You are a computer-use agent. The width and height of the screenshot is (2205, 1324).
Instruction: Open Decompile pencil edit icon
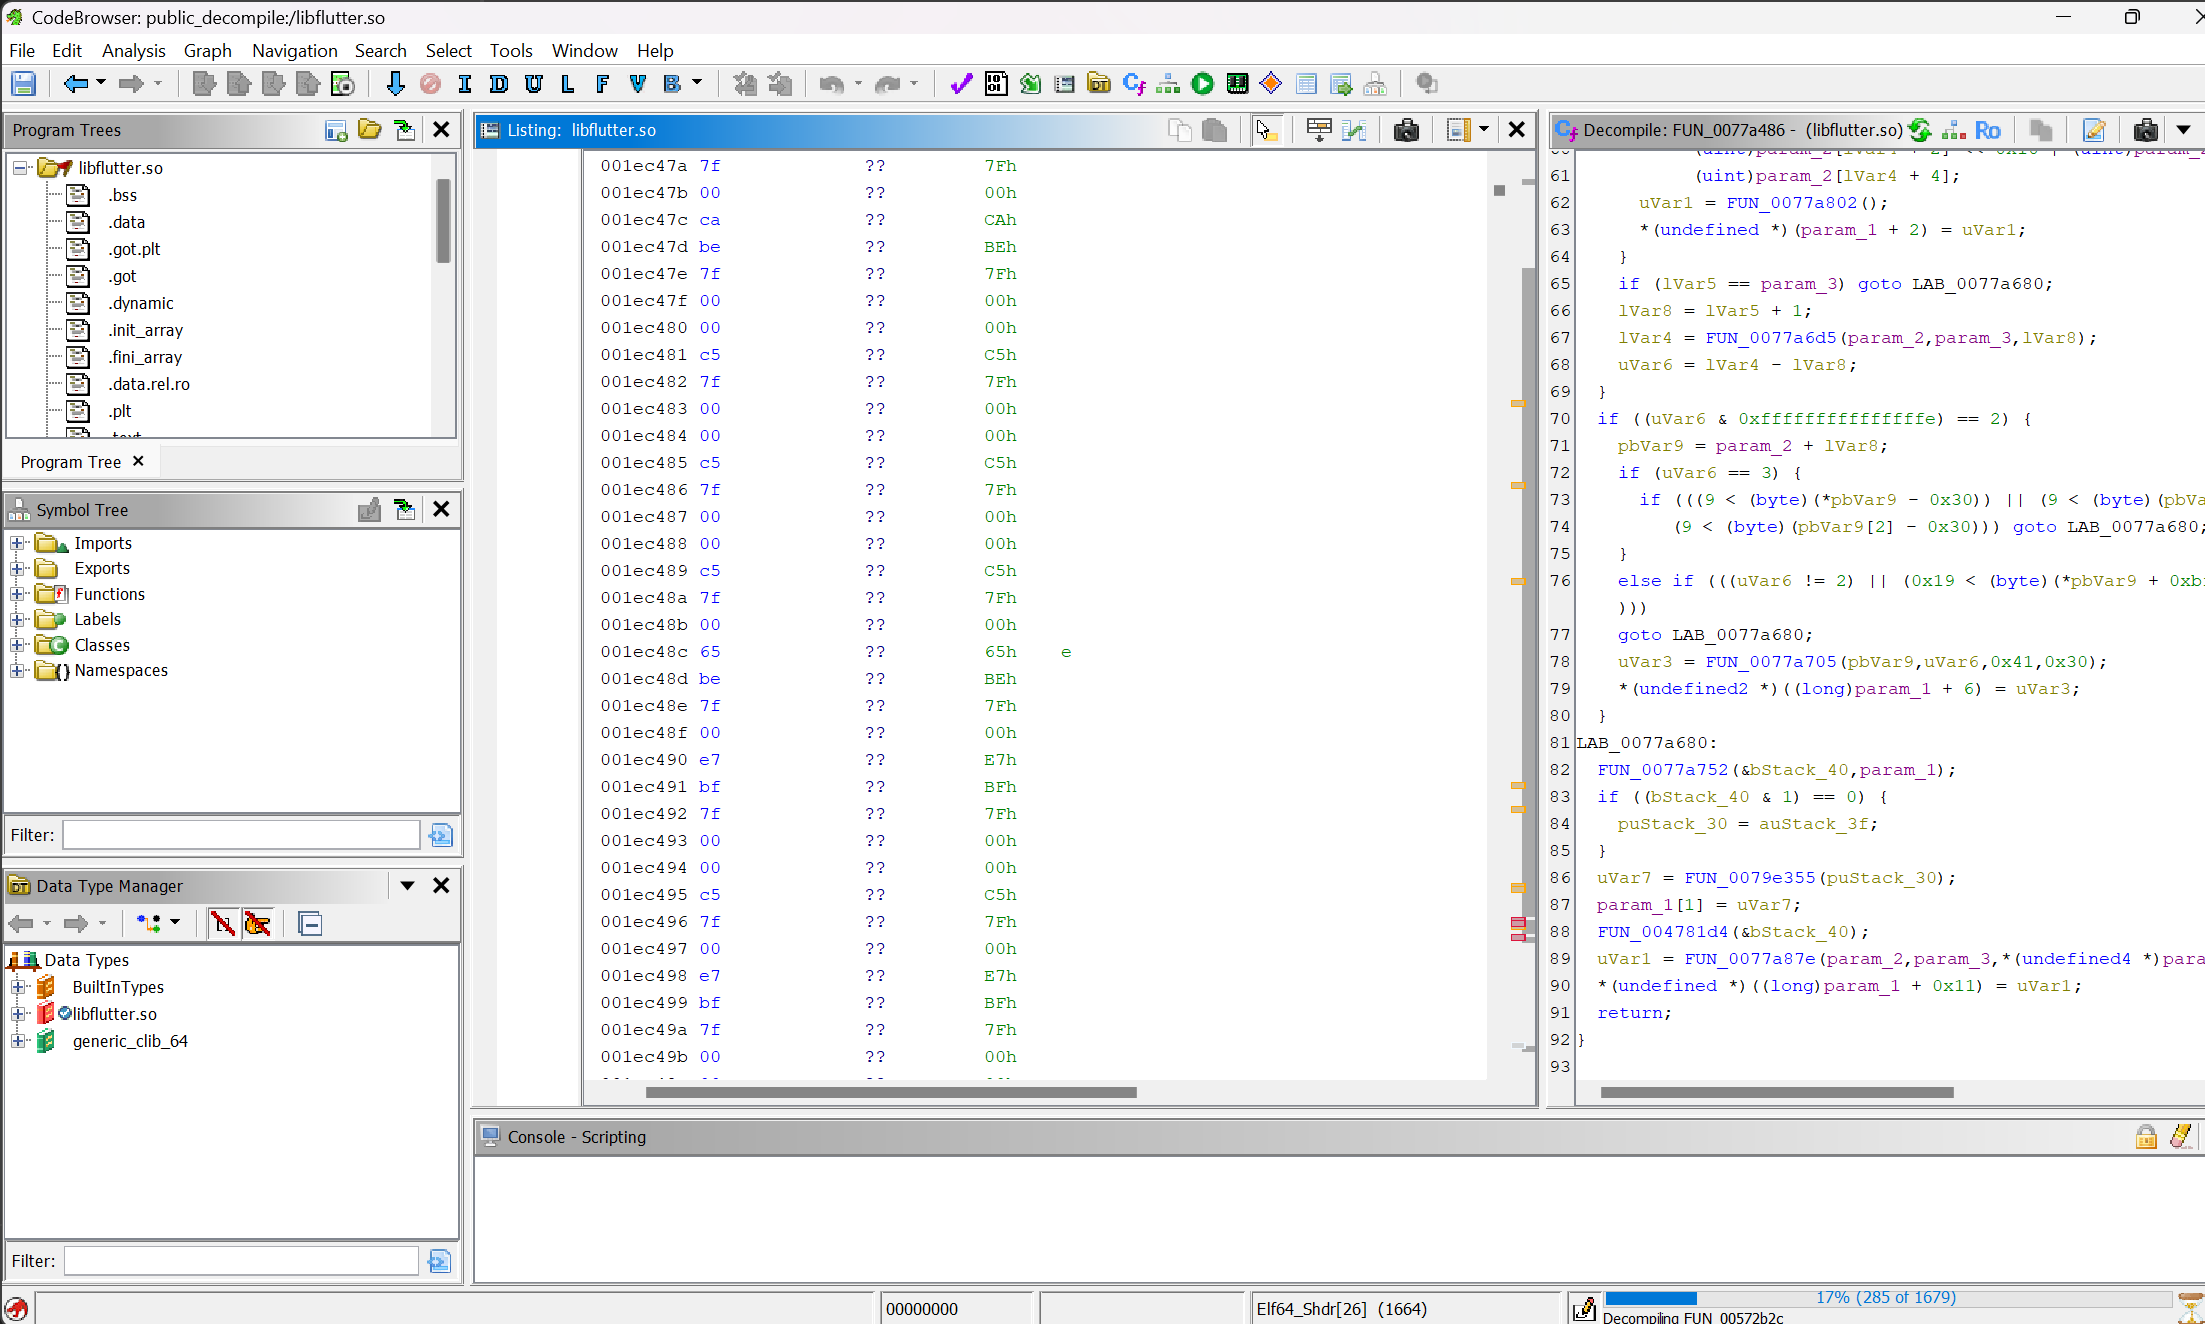pyautogui.click(x=2093, y=130)
